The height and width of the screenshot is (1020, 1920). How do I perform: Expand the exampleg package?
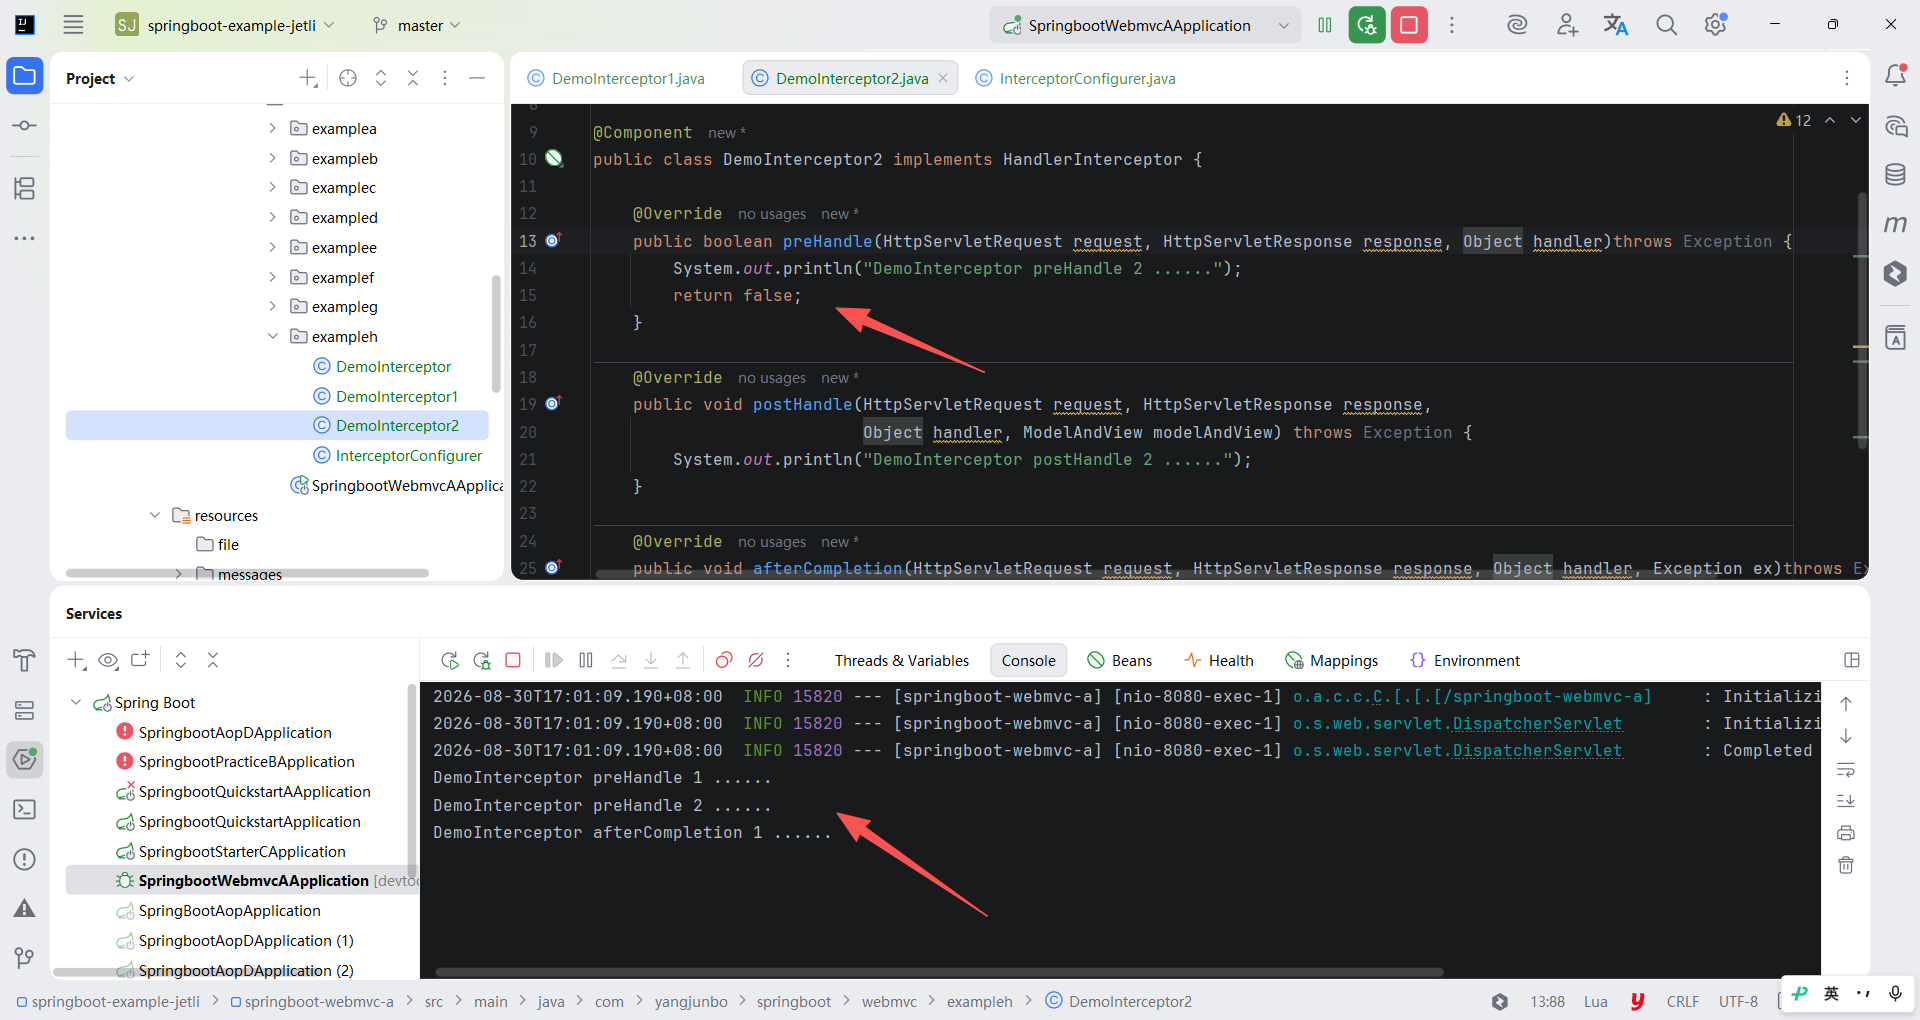click(x=272, y=306)
